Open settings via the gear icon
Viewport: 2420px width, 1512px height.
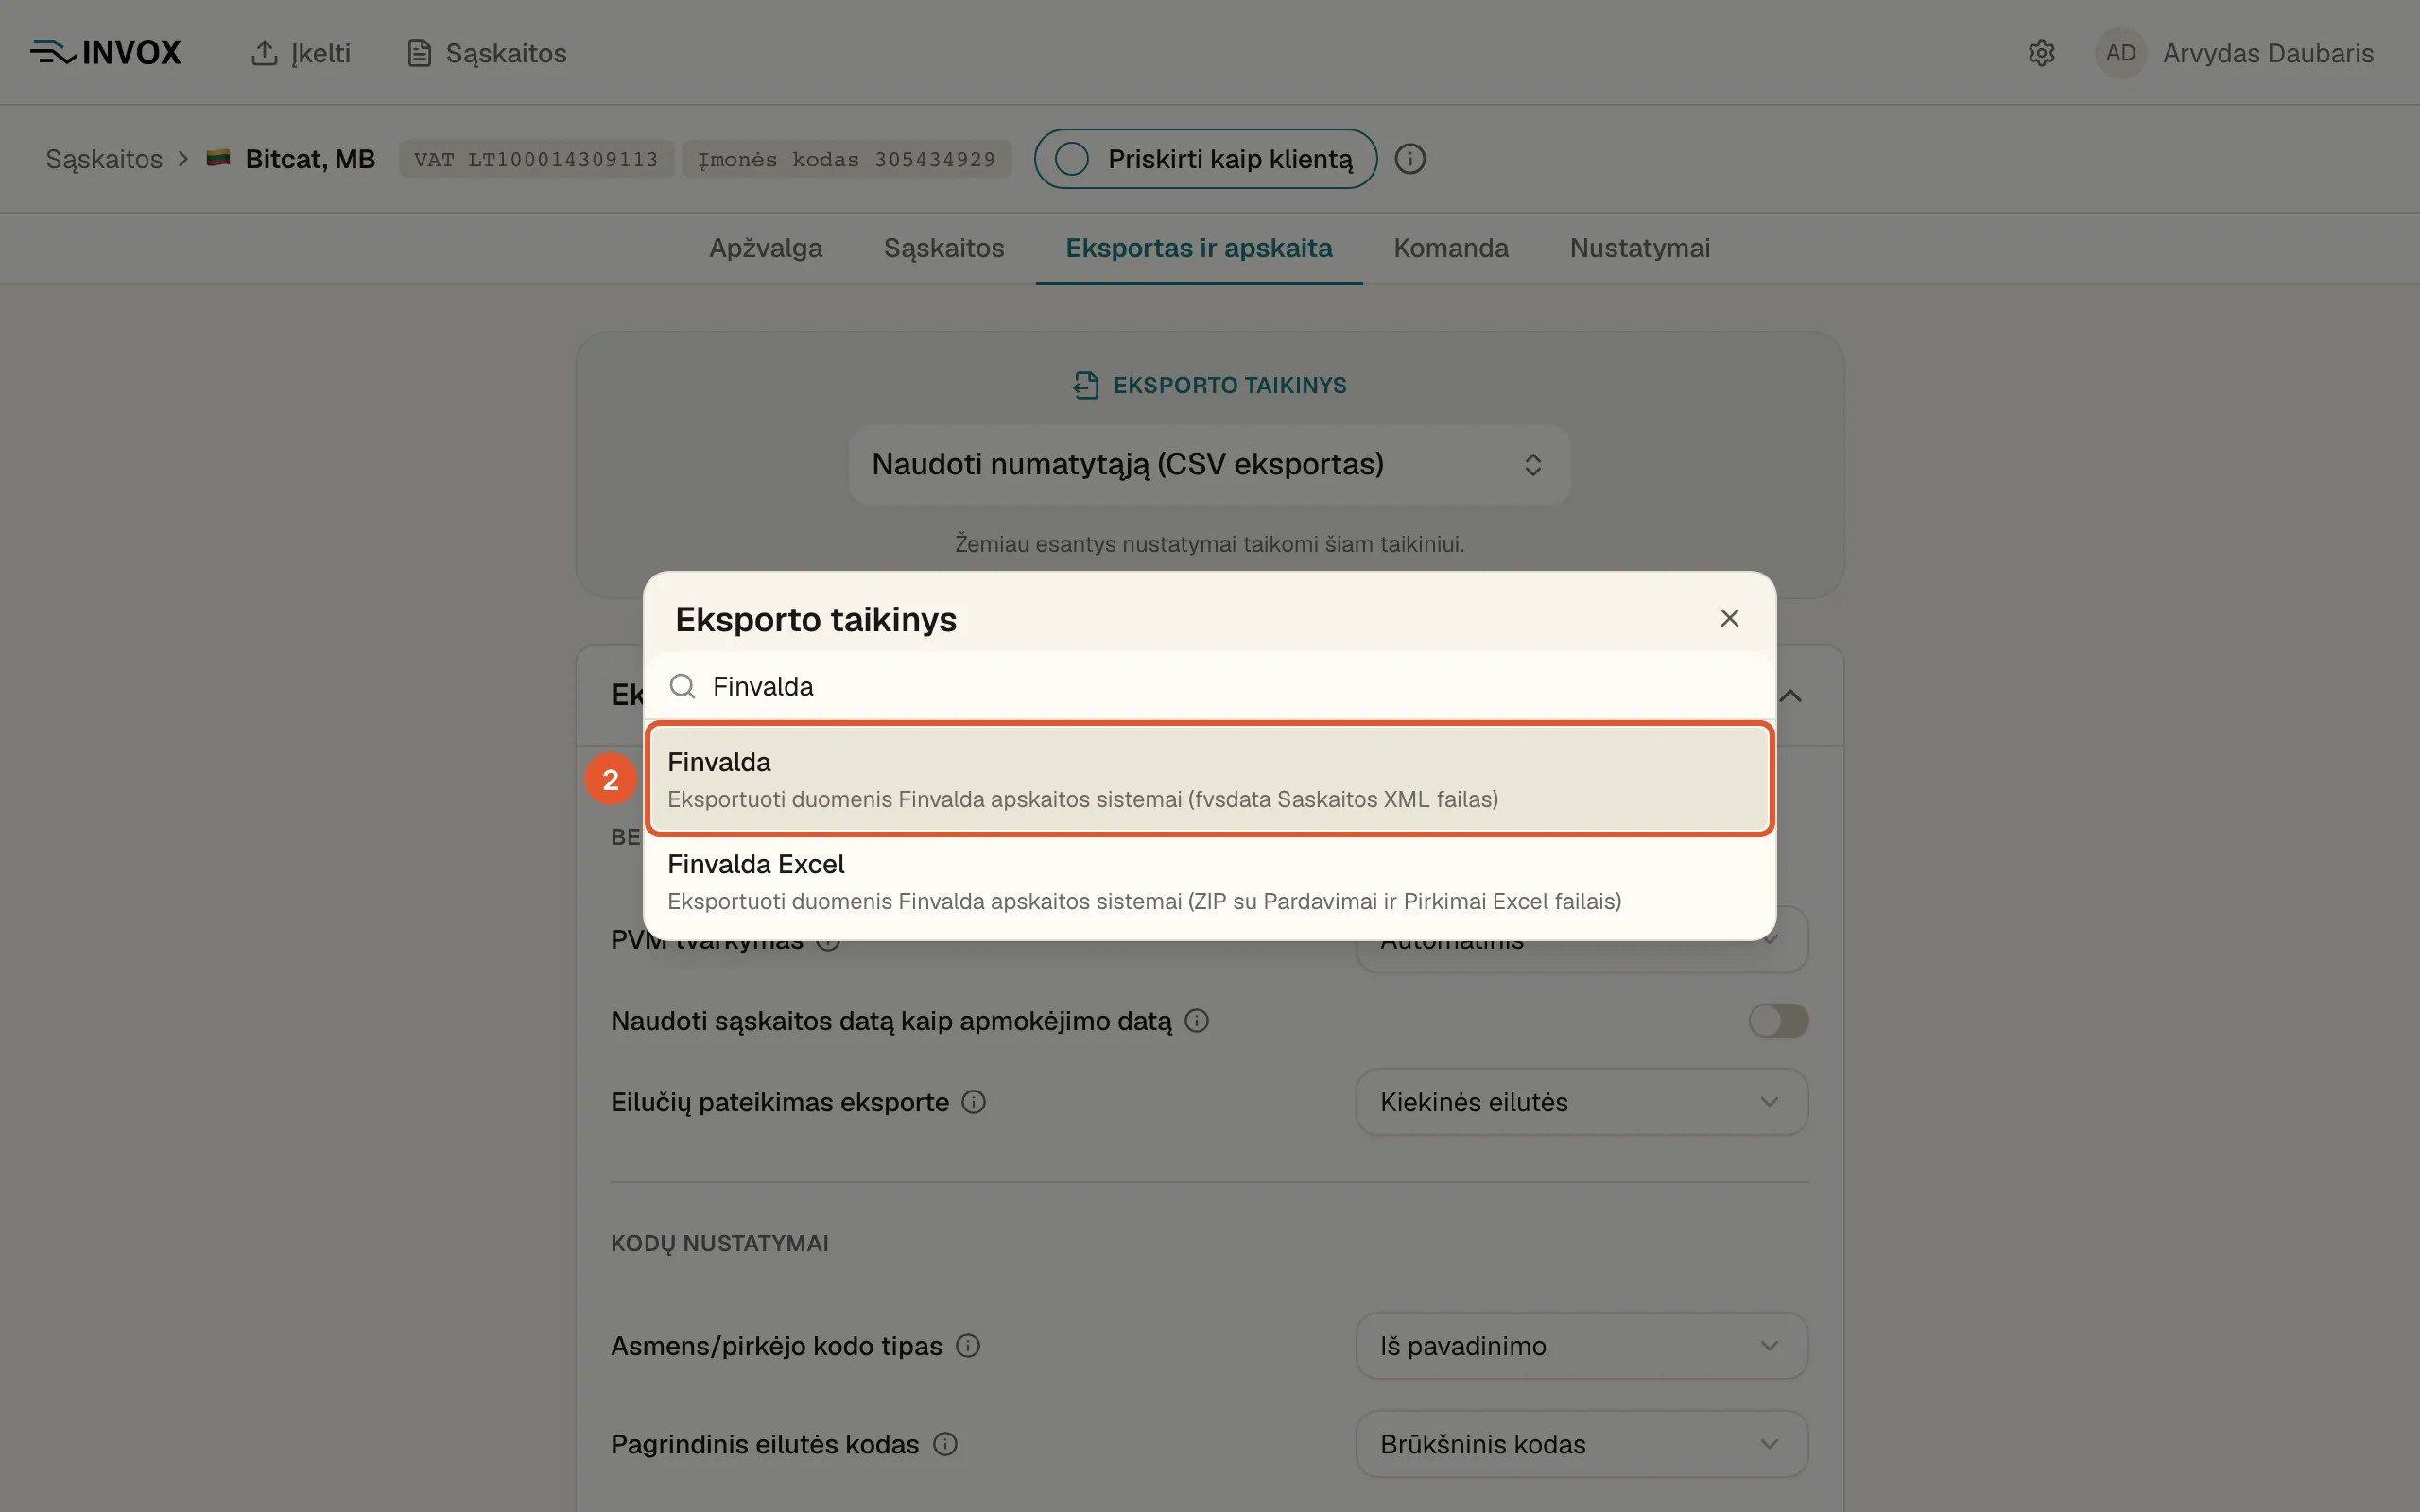click(2041, 53)
